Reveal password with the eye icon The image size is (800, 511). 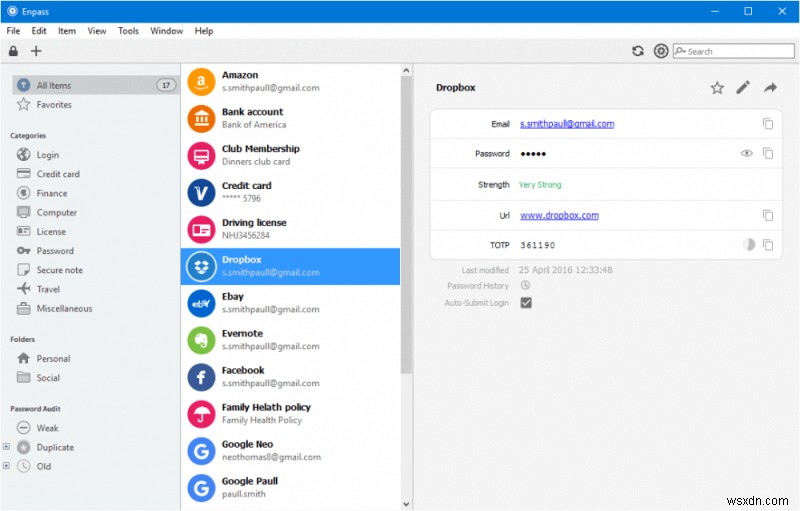(x=746, y=153)
